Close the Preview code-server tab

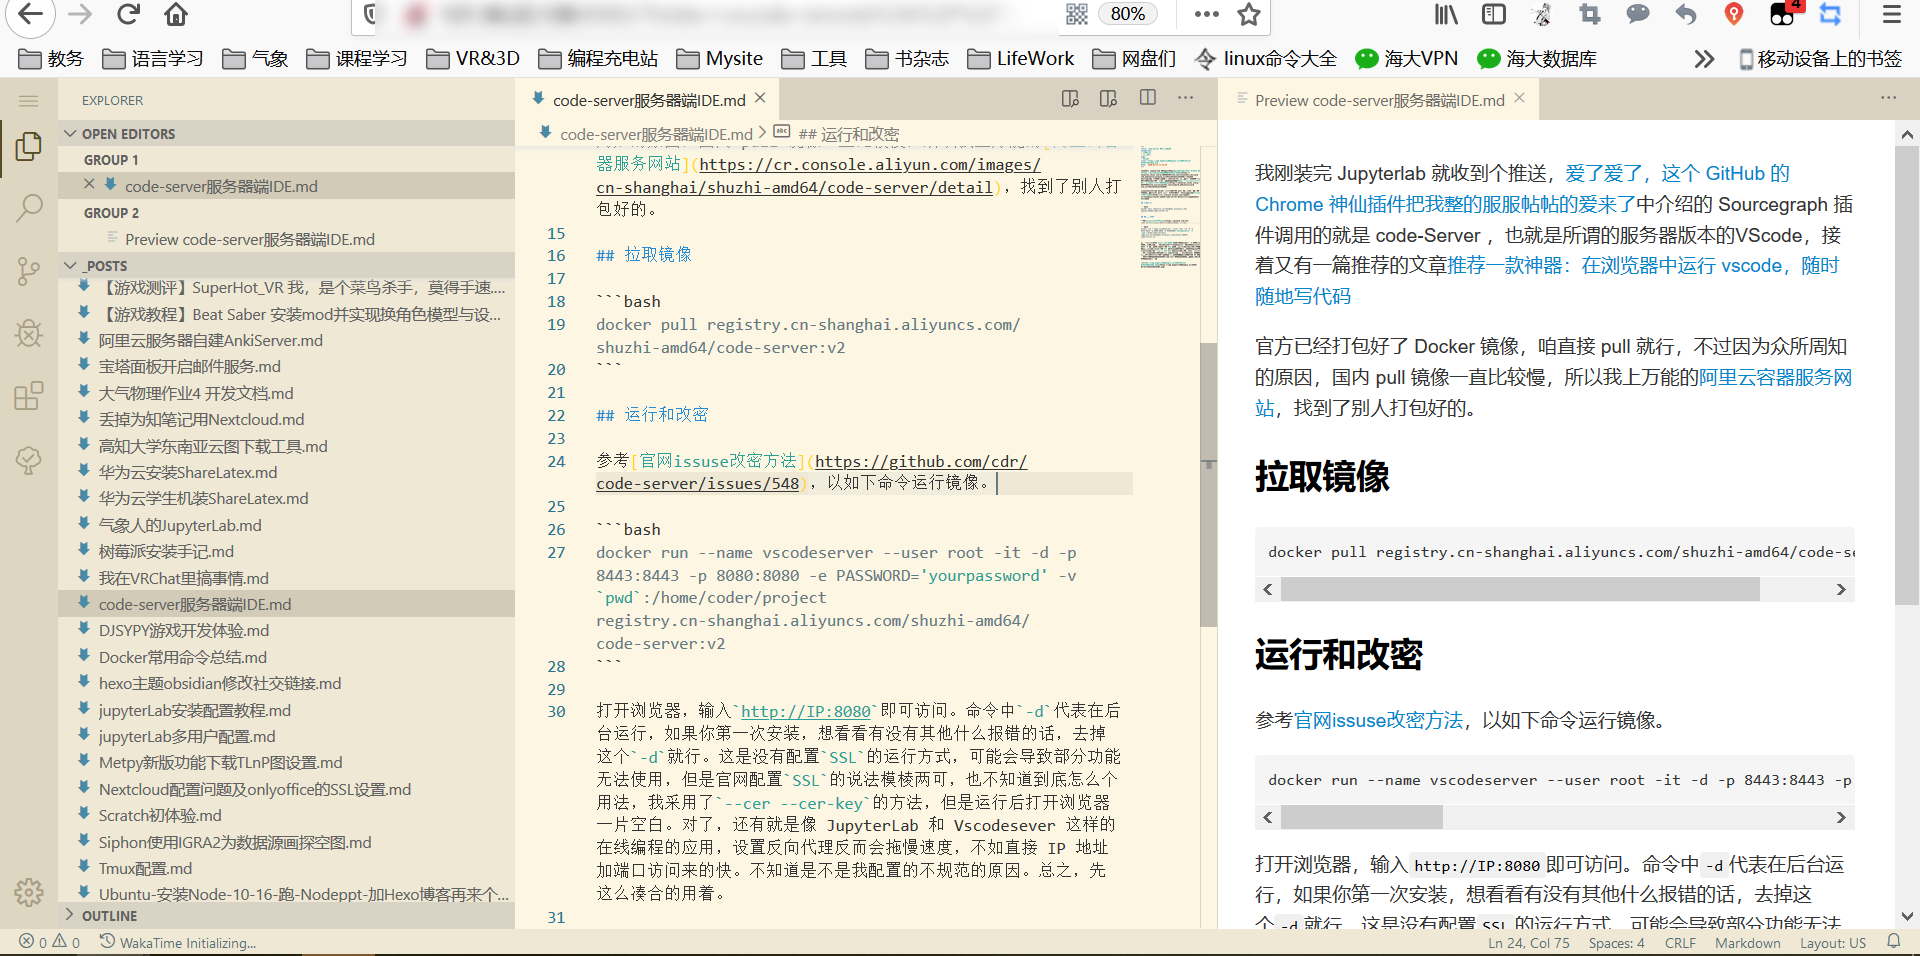click(x=1520, y=98)
